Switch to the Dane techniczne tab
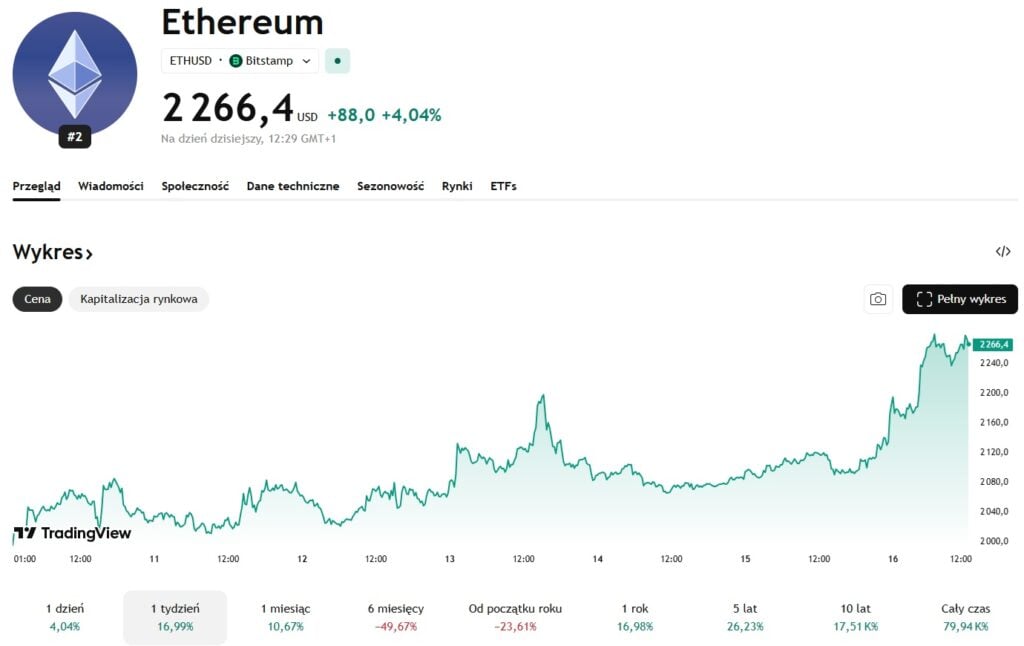This screenshot has height=646, width=1024. click(x=293, y=186)
